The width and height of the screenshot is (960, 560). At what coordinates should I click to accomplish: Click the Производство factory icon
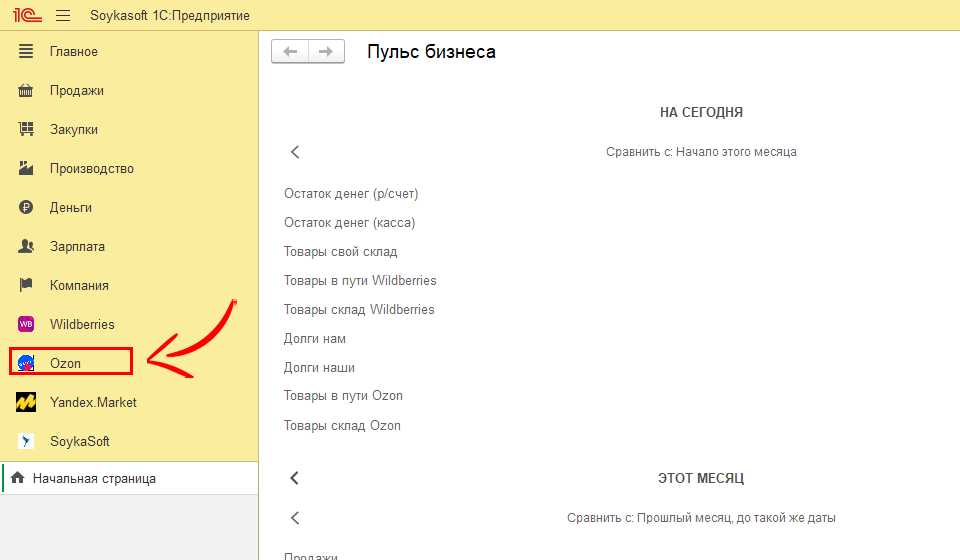pos(27,168)
